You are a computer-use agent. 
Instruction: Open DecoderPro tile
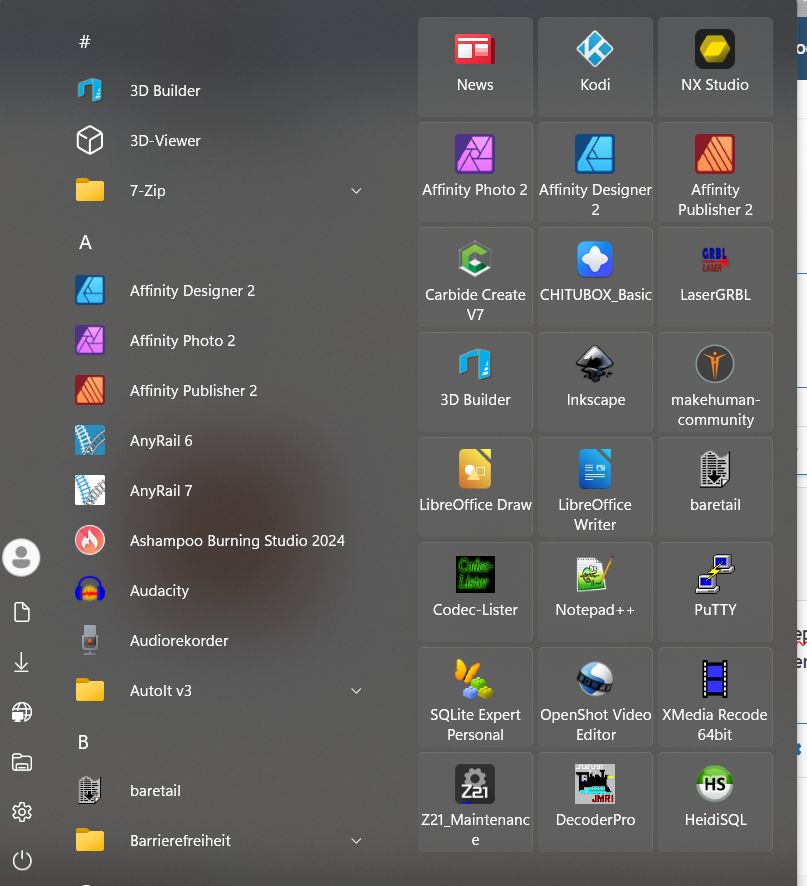(595, 802)
